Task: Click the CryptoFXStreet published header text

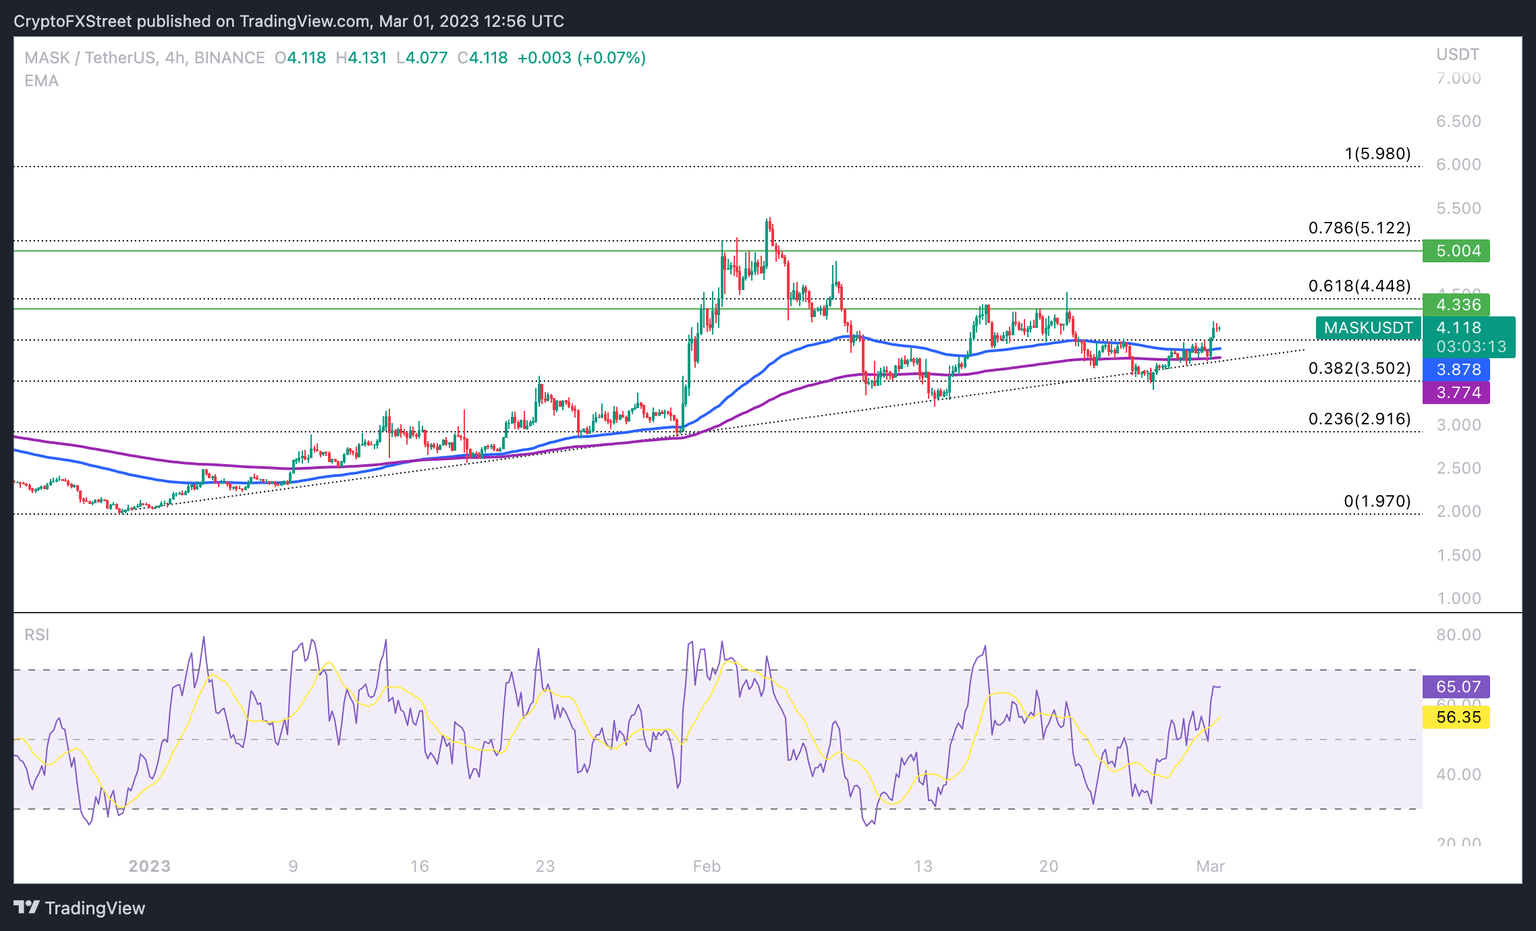Action: [x=290, y=20]
